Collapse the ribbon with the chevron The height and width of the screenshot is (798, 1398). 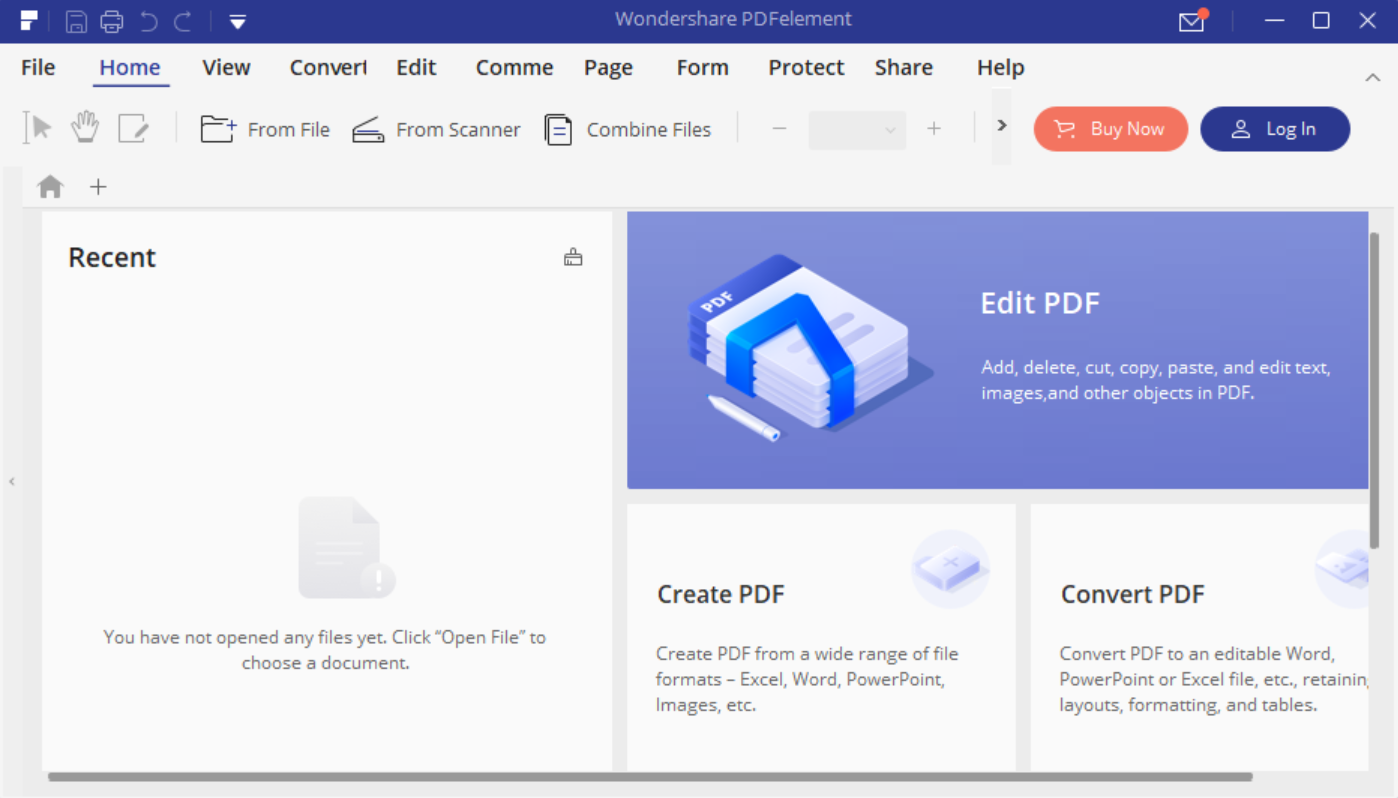(1373, 78)
